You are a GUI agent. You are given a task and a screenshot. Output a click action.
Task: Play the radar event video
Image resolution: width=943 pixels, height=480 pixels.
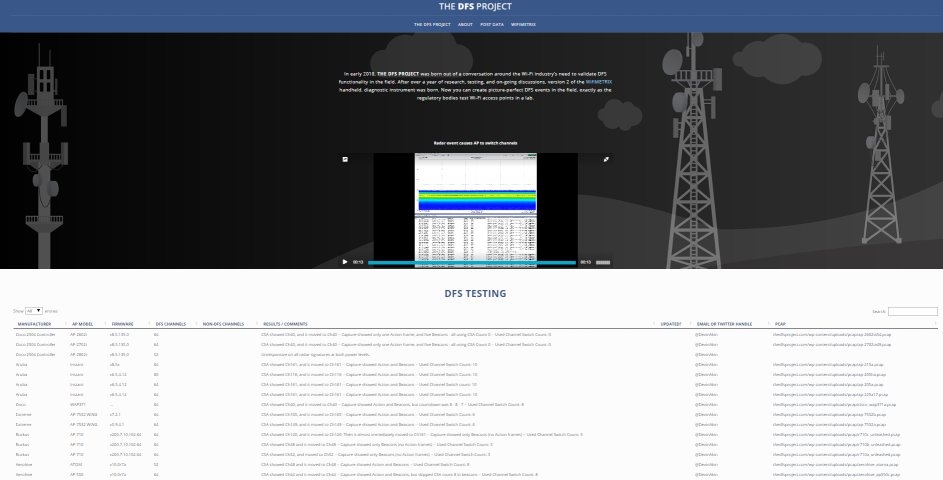(346, 262)
